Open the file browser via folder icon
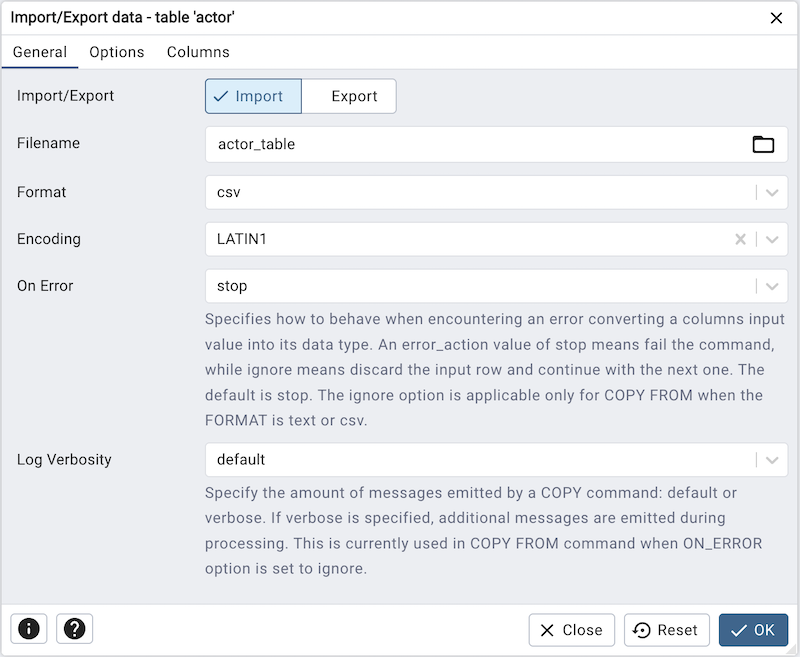Image resolution: width=800 pixels, height=657 pixels. coord(763,144)
